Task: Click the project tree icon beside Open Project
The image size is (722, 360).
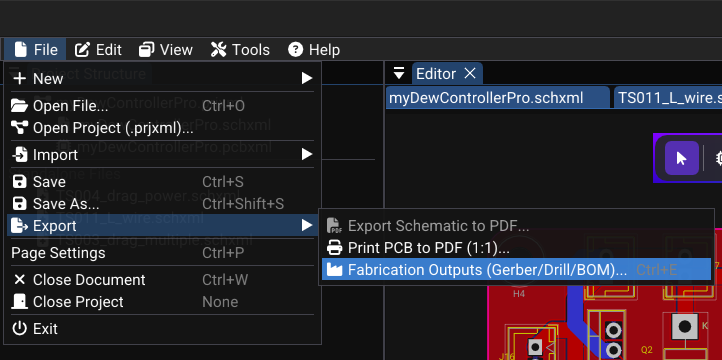Action: click(19, 128)
